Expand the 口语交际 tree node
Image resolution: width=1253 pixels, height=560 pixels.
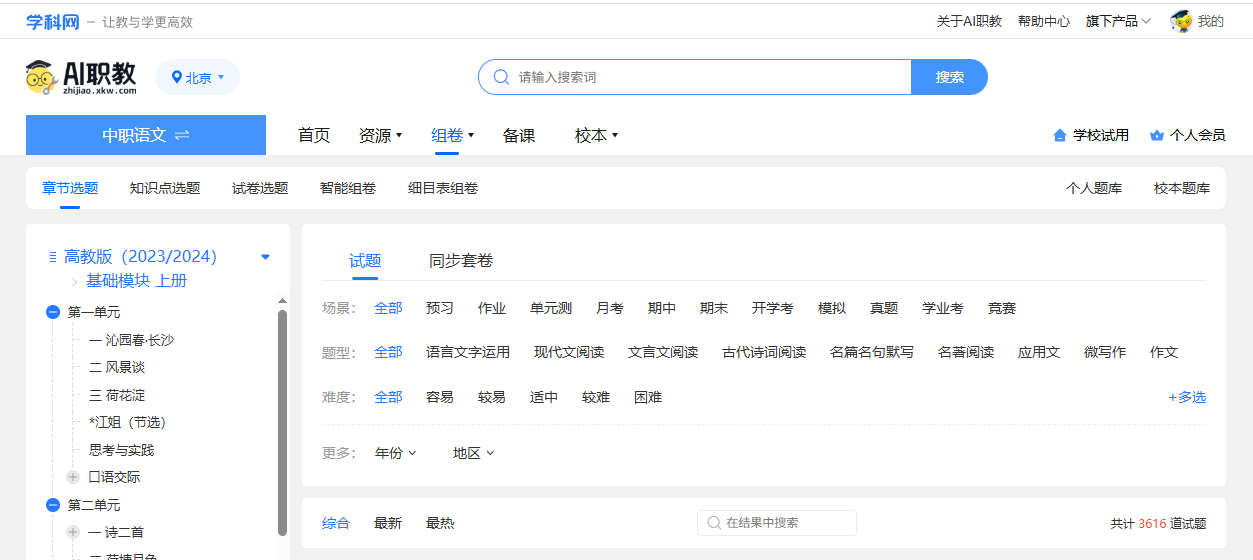(x=73, y=477)
